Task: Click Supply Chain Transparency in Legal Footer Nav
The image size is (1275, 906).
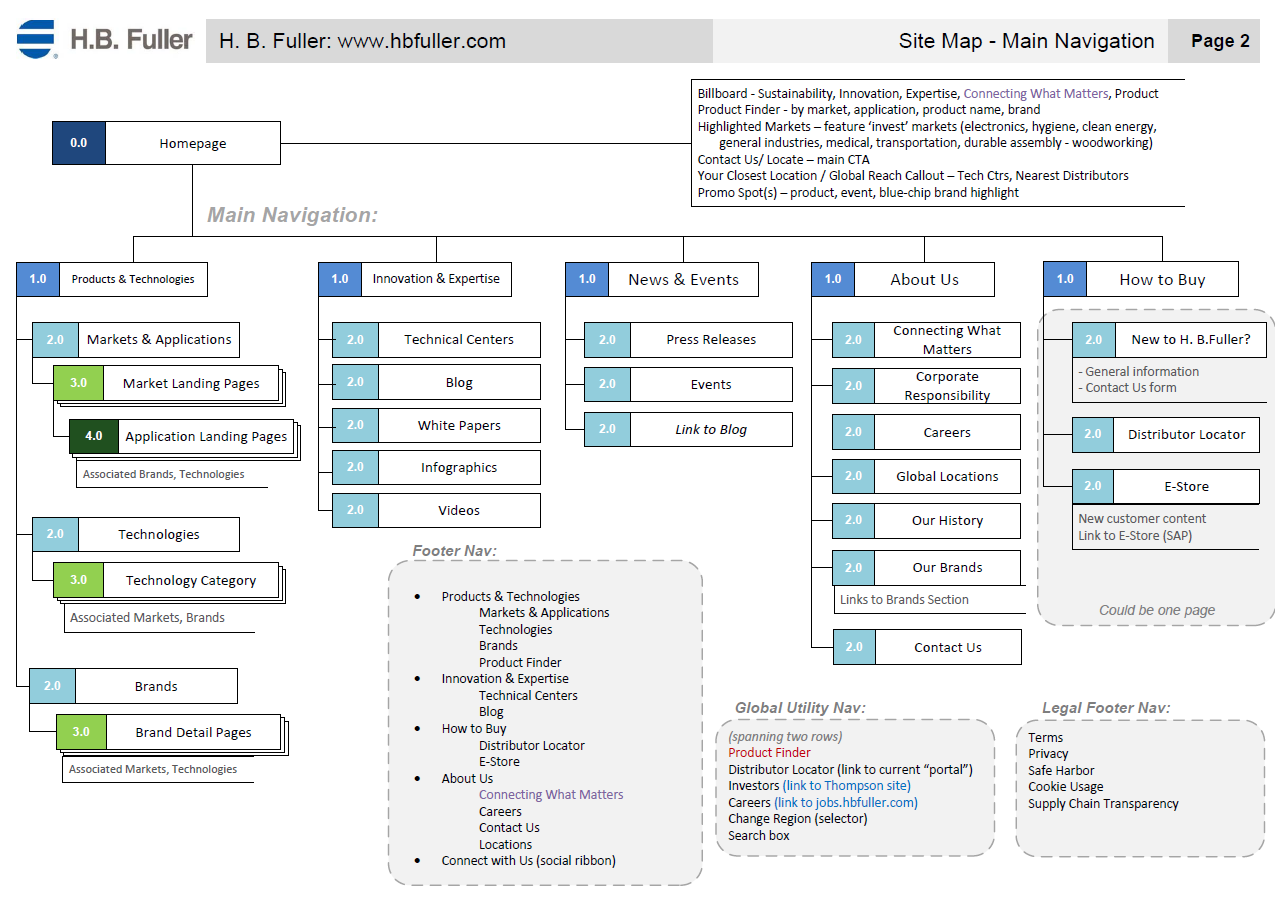Action: coord(1103,804)
